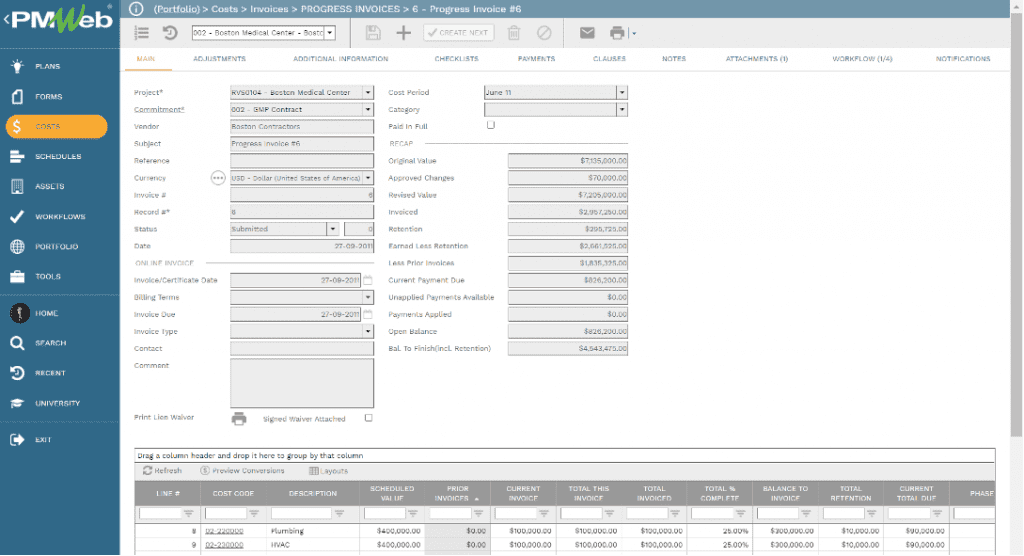This screenshot has width=1024, height=556.
Task: Click Refresh in the grid toolbar
Action: click(162, 470)
